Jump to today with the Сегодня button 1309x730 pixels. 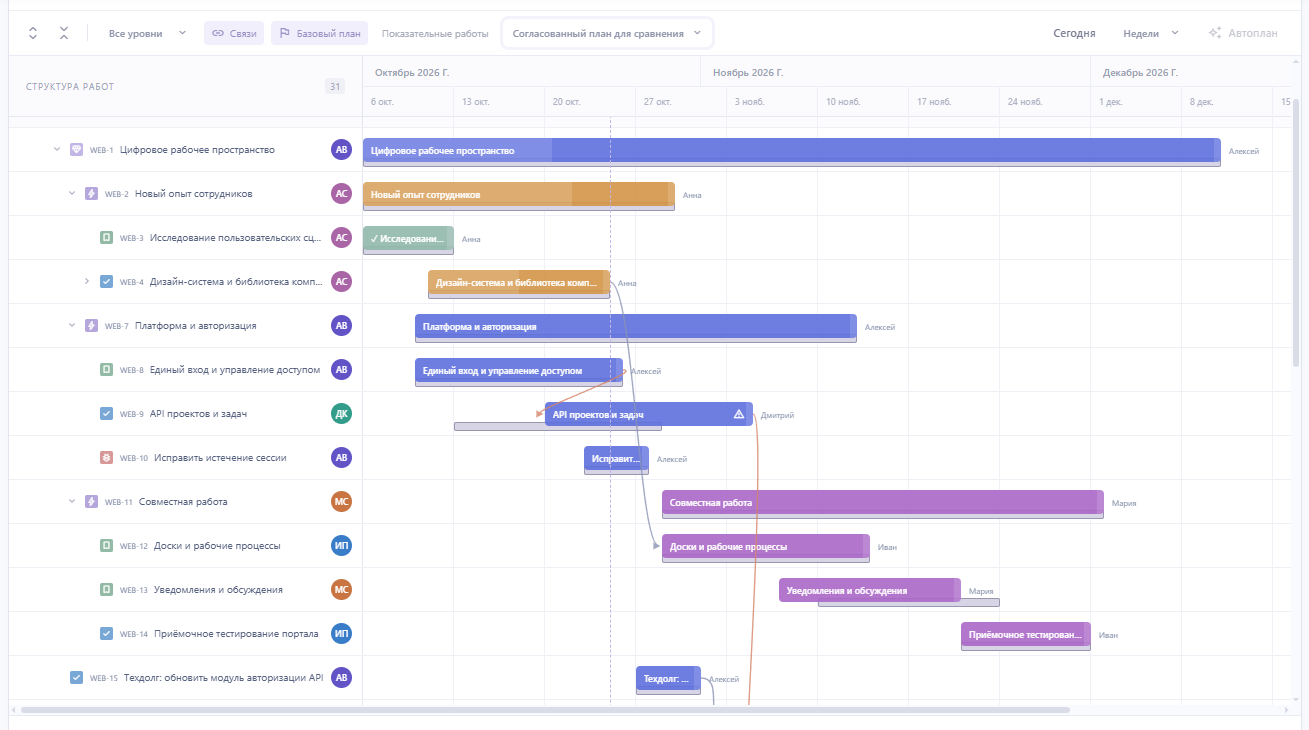(1074, 33)
